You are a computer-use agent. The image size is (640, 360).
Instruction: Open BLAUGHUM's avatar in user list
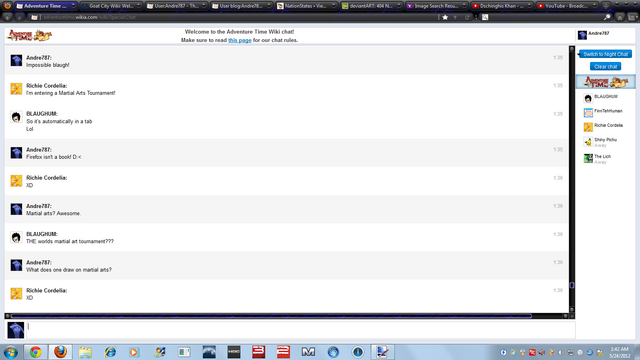(x=588, y=98)
